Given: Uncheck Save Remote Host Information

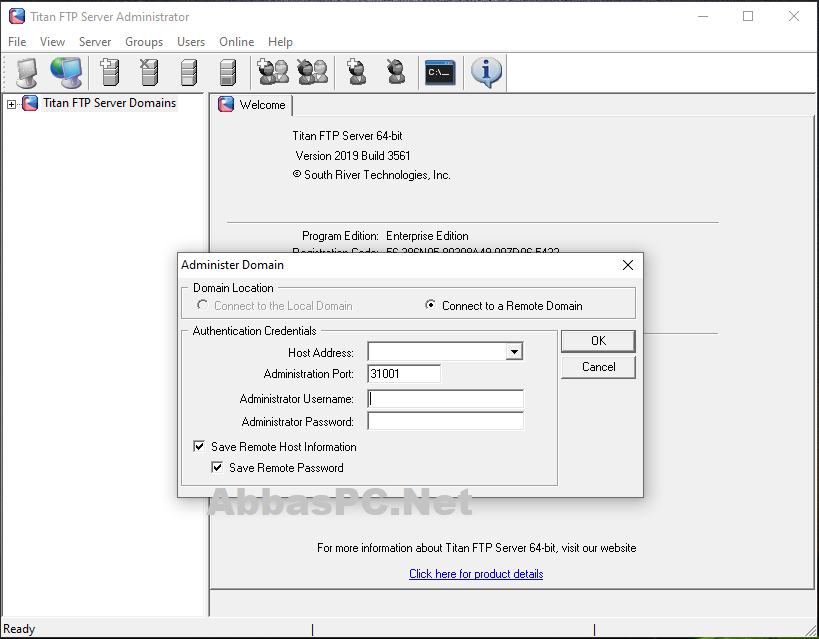Looking at the screenshot, I should coord(199,446).
